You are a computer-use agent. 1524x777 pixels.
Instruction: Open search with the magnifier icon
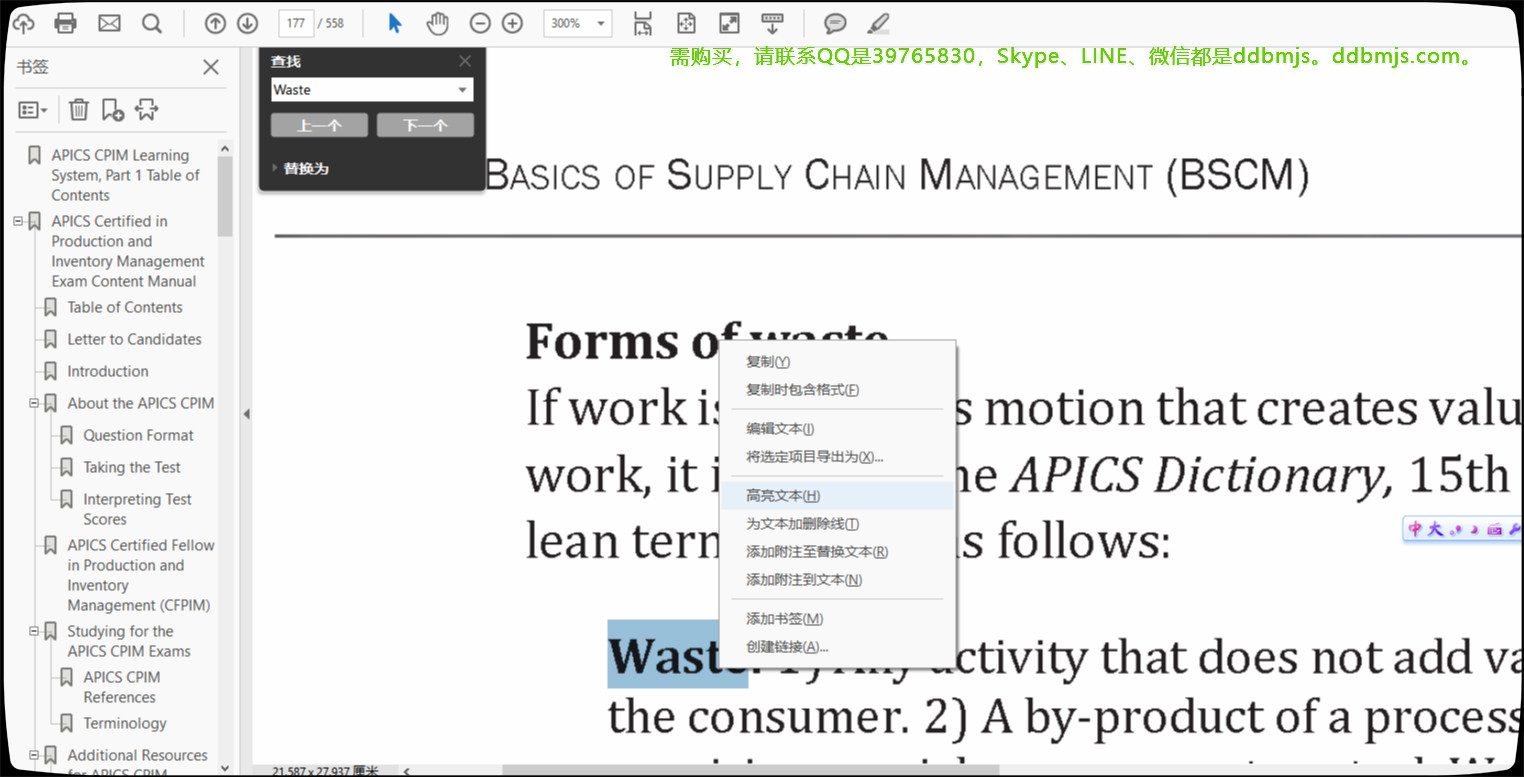152,23
